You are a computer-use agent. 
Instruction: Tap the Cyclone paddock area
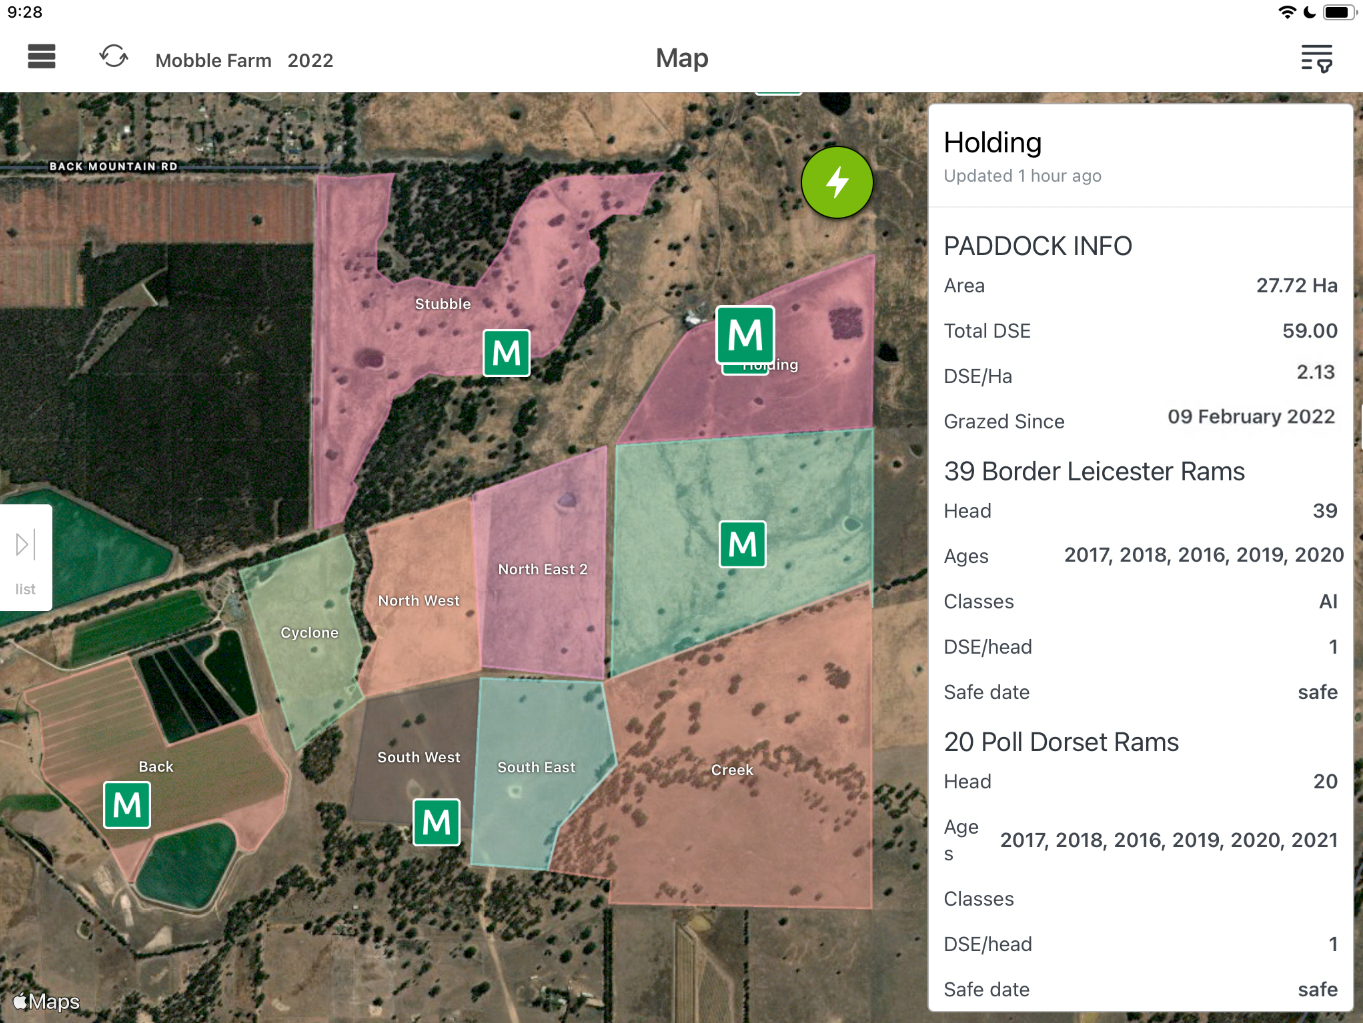pos(309,633)
